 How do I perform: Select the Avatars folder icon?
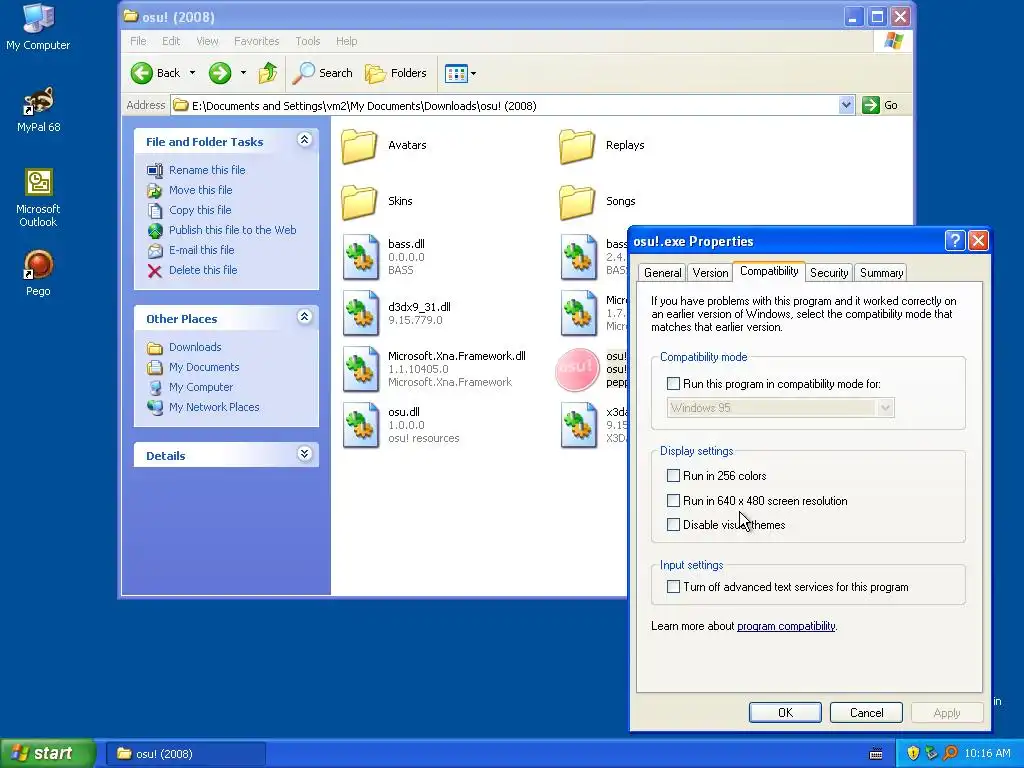click(359, 146)
